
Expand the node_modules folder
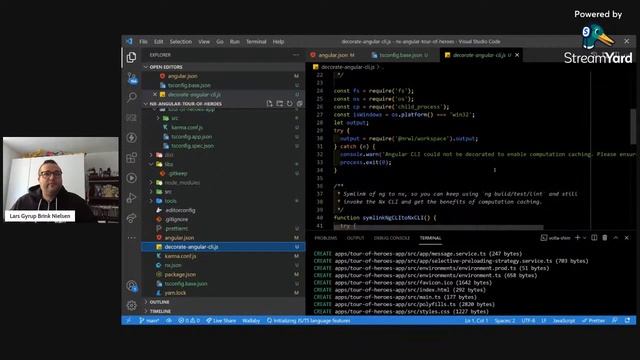pyautogui.click(x=182, y=182)
